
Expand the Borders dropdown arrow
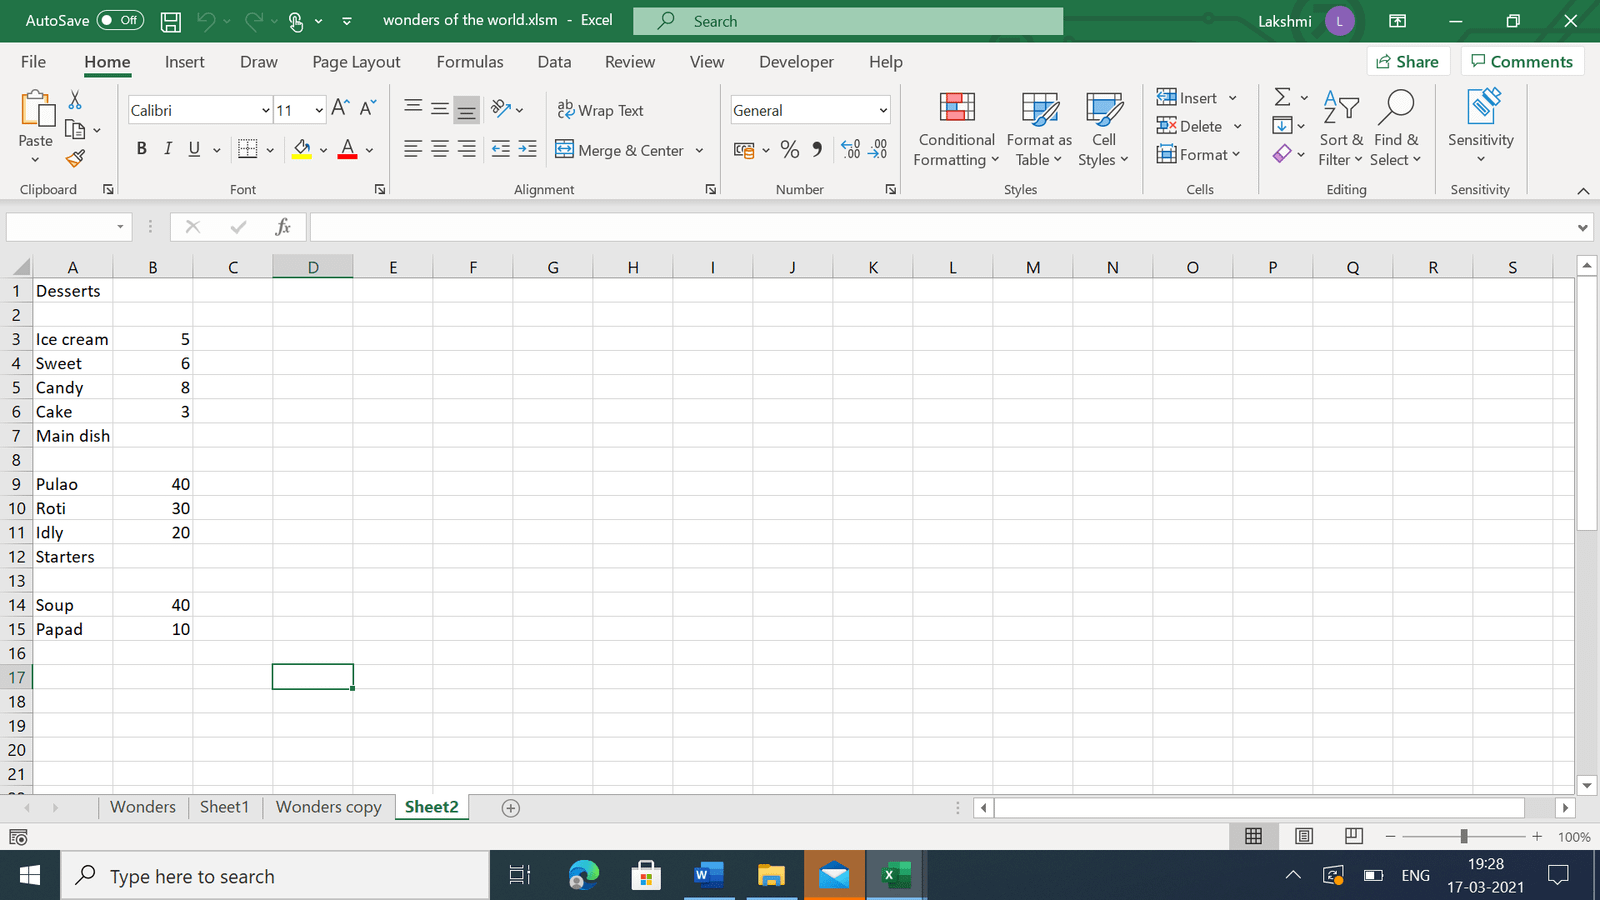270,150
